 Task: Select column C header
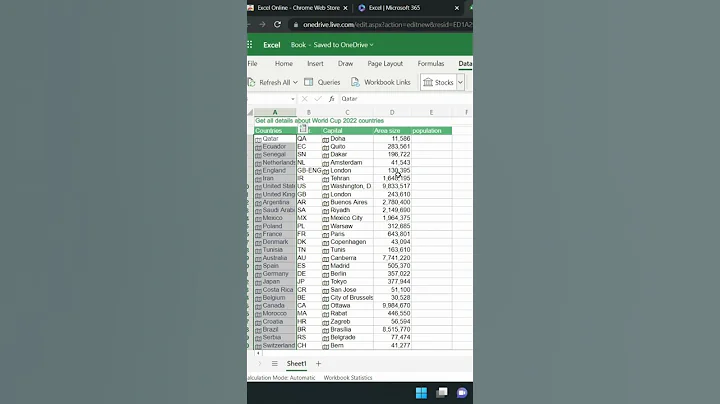tap(347, 112)
